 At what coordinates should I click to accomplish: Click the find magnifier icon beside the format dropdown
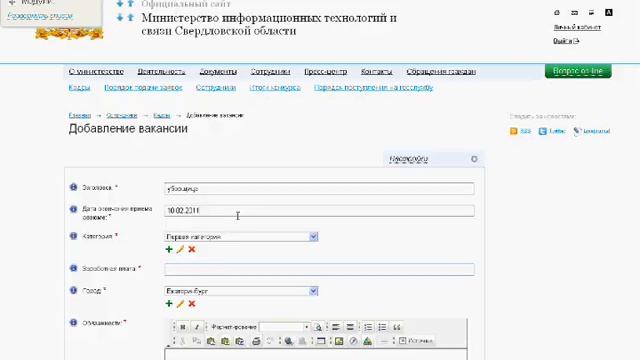[318, 327]
